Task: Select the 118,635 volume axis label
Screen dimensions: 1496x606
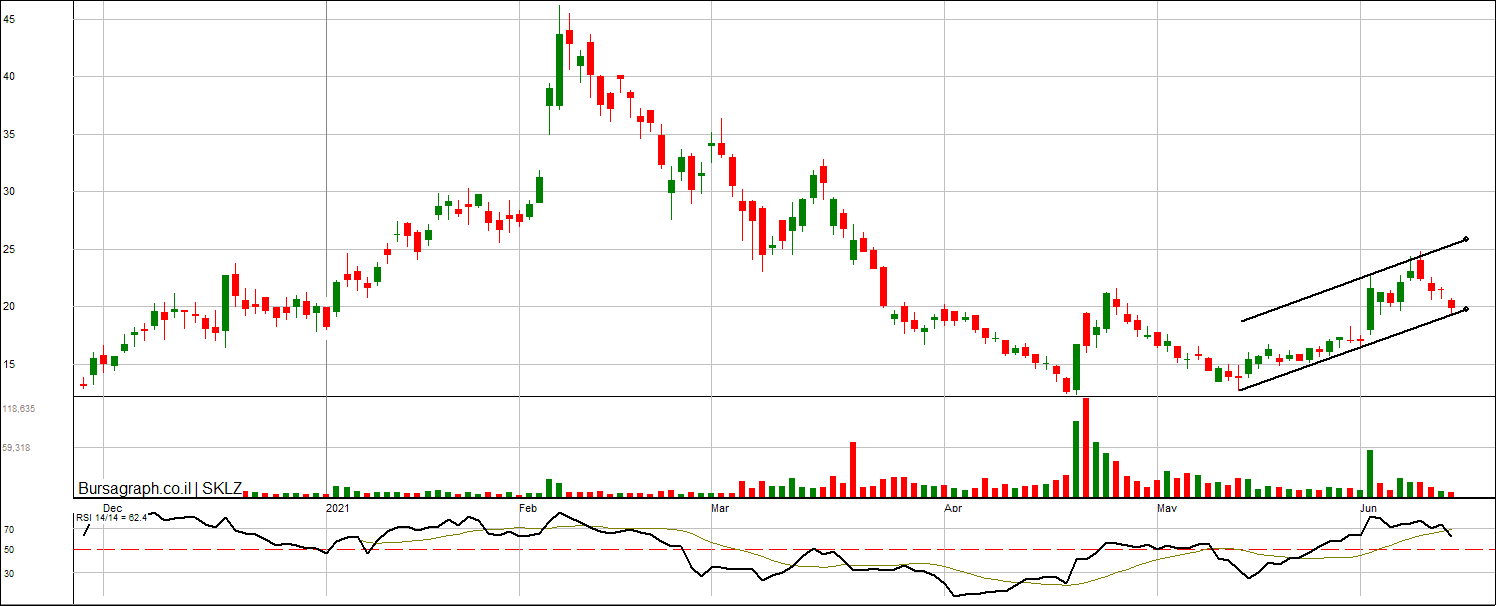Action: click(x=19, y=409)
